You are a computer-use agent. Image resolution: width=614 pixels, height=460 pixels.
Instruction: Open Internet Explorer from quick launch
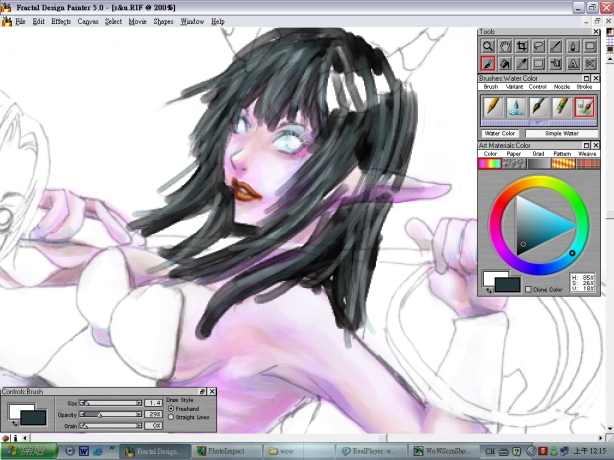pos(98,451)
